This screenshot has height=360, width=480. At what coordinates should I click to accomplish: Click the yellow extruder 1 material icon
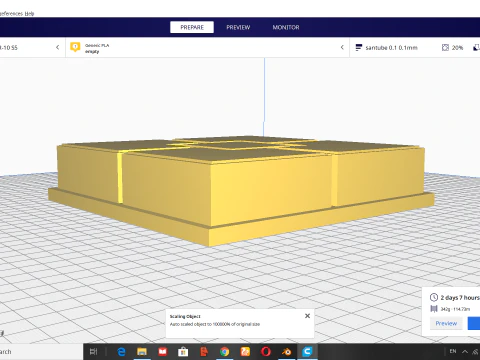click(75, 47)
